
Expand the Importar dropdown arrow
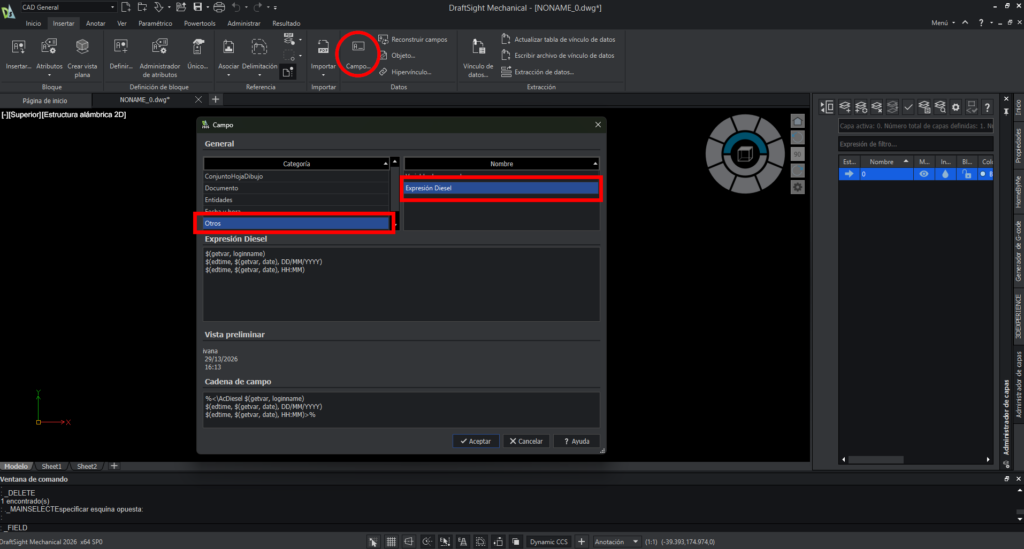click(x=323, y=76)
